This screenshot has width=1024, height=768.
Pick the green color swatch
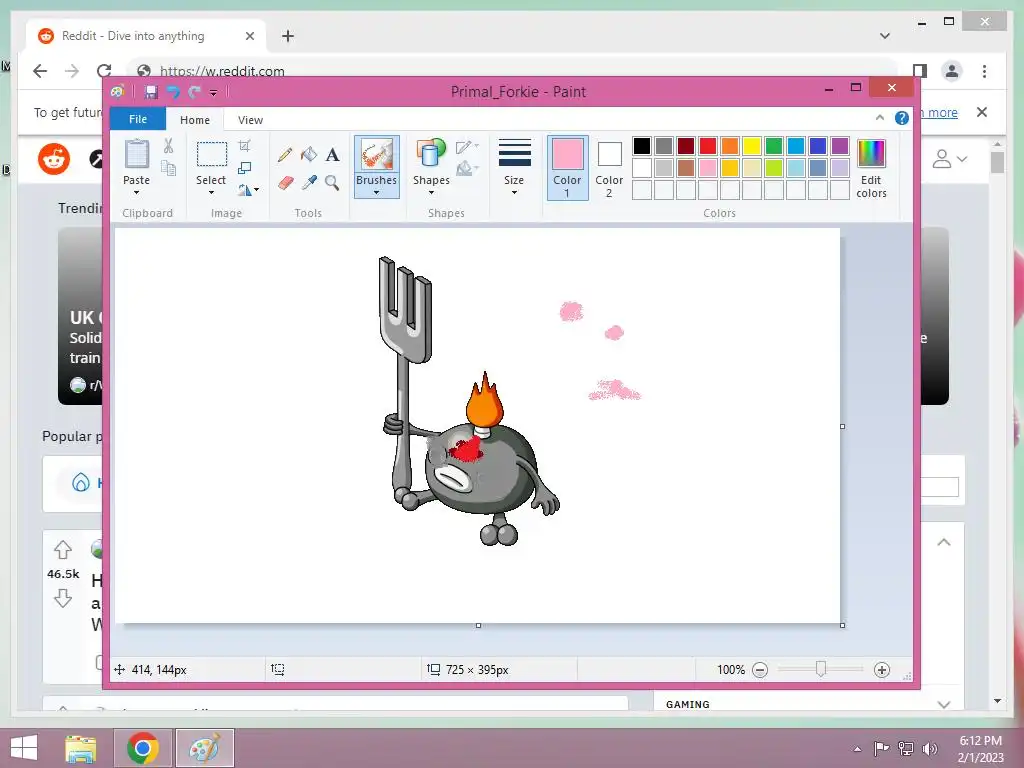coord(774,146)
